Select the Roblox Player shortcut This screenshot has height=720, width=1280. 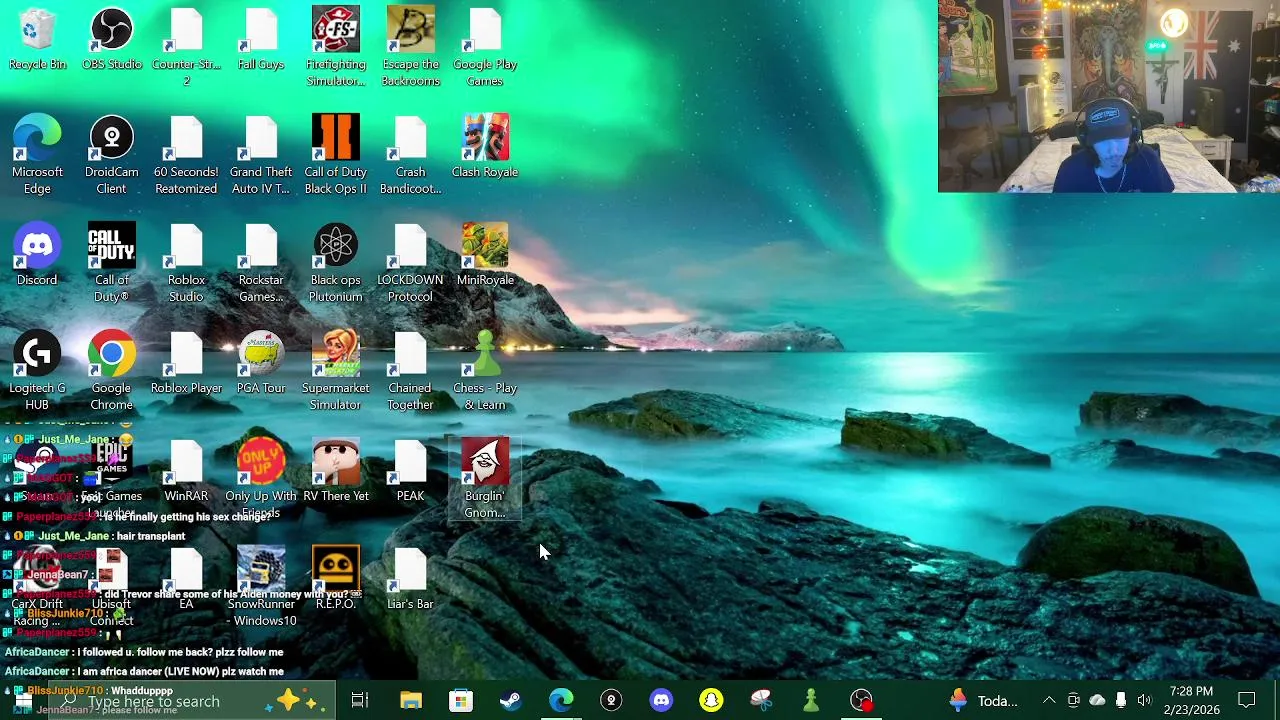186,363
